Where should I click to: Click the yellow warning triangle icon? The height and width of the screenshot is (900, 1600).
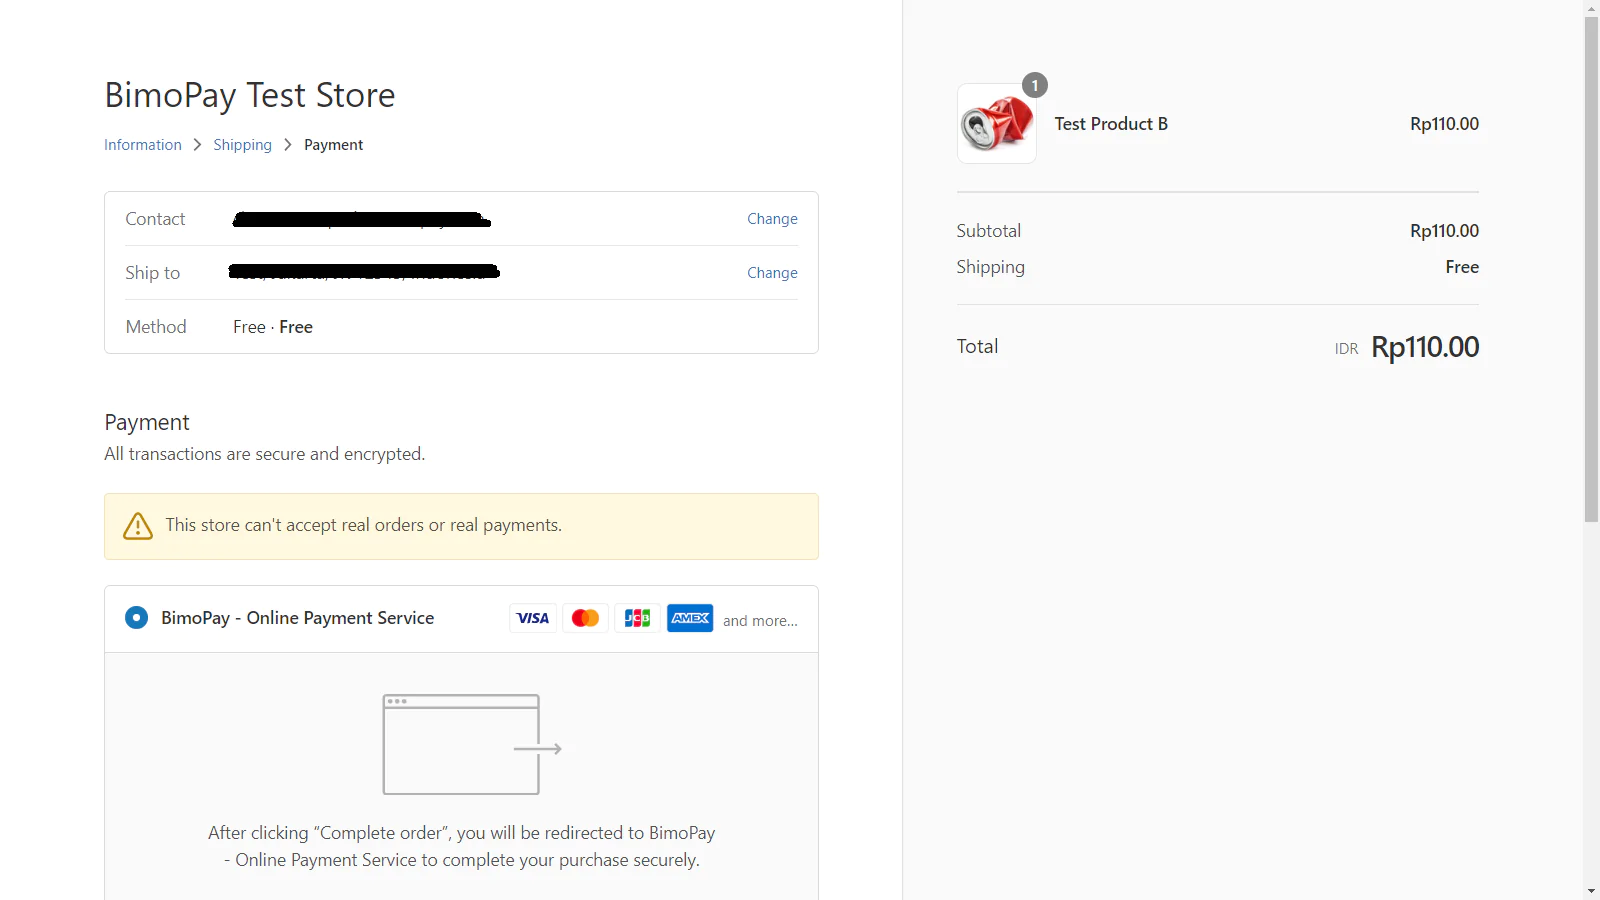[138, 526]
